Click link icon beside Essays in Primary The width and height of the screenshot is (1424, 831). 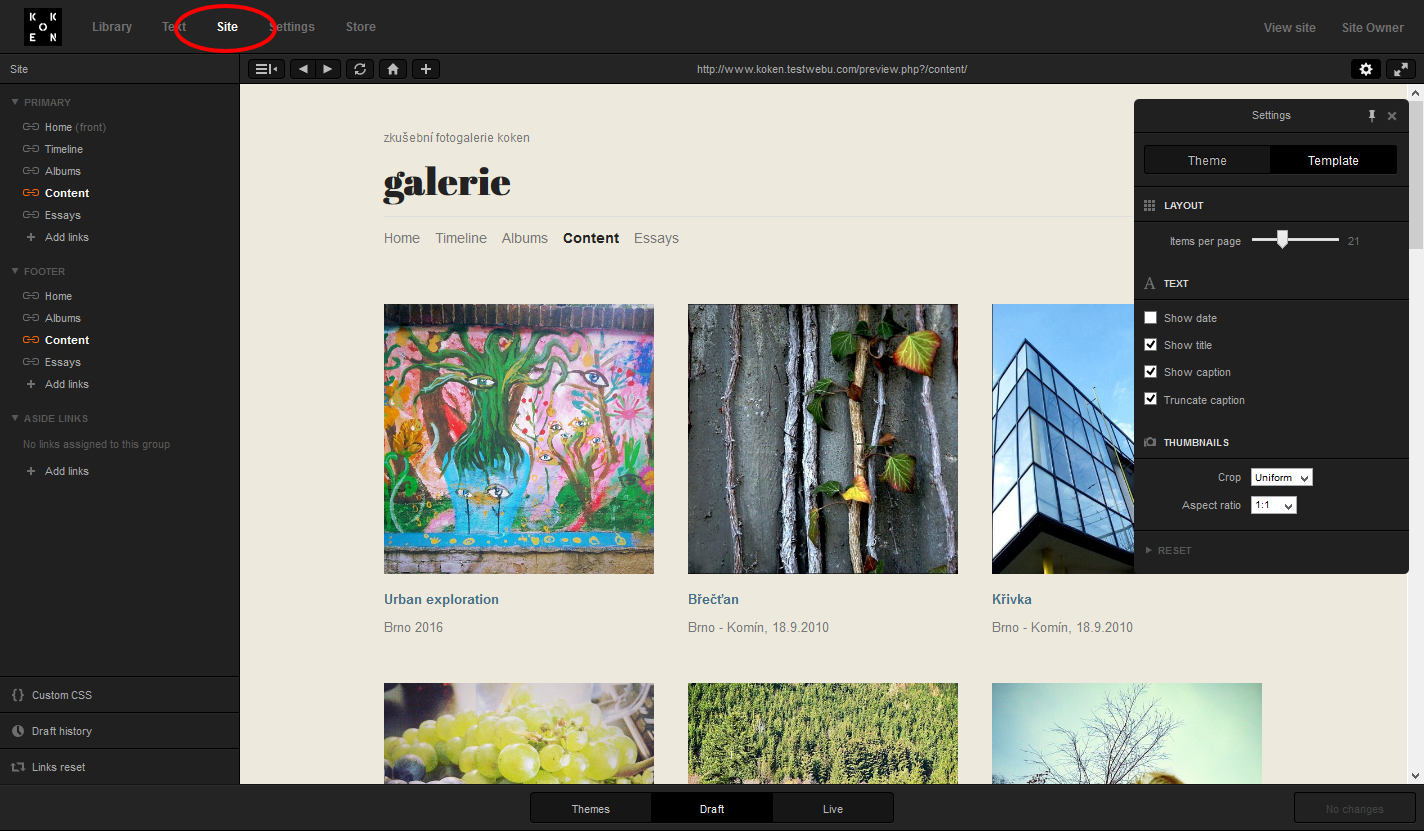(x=31, y=215)
